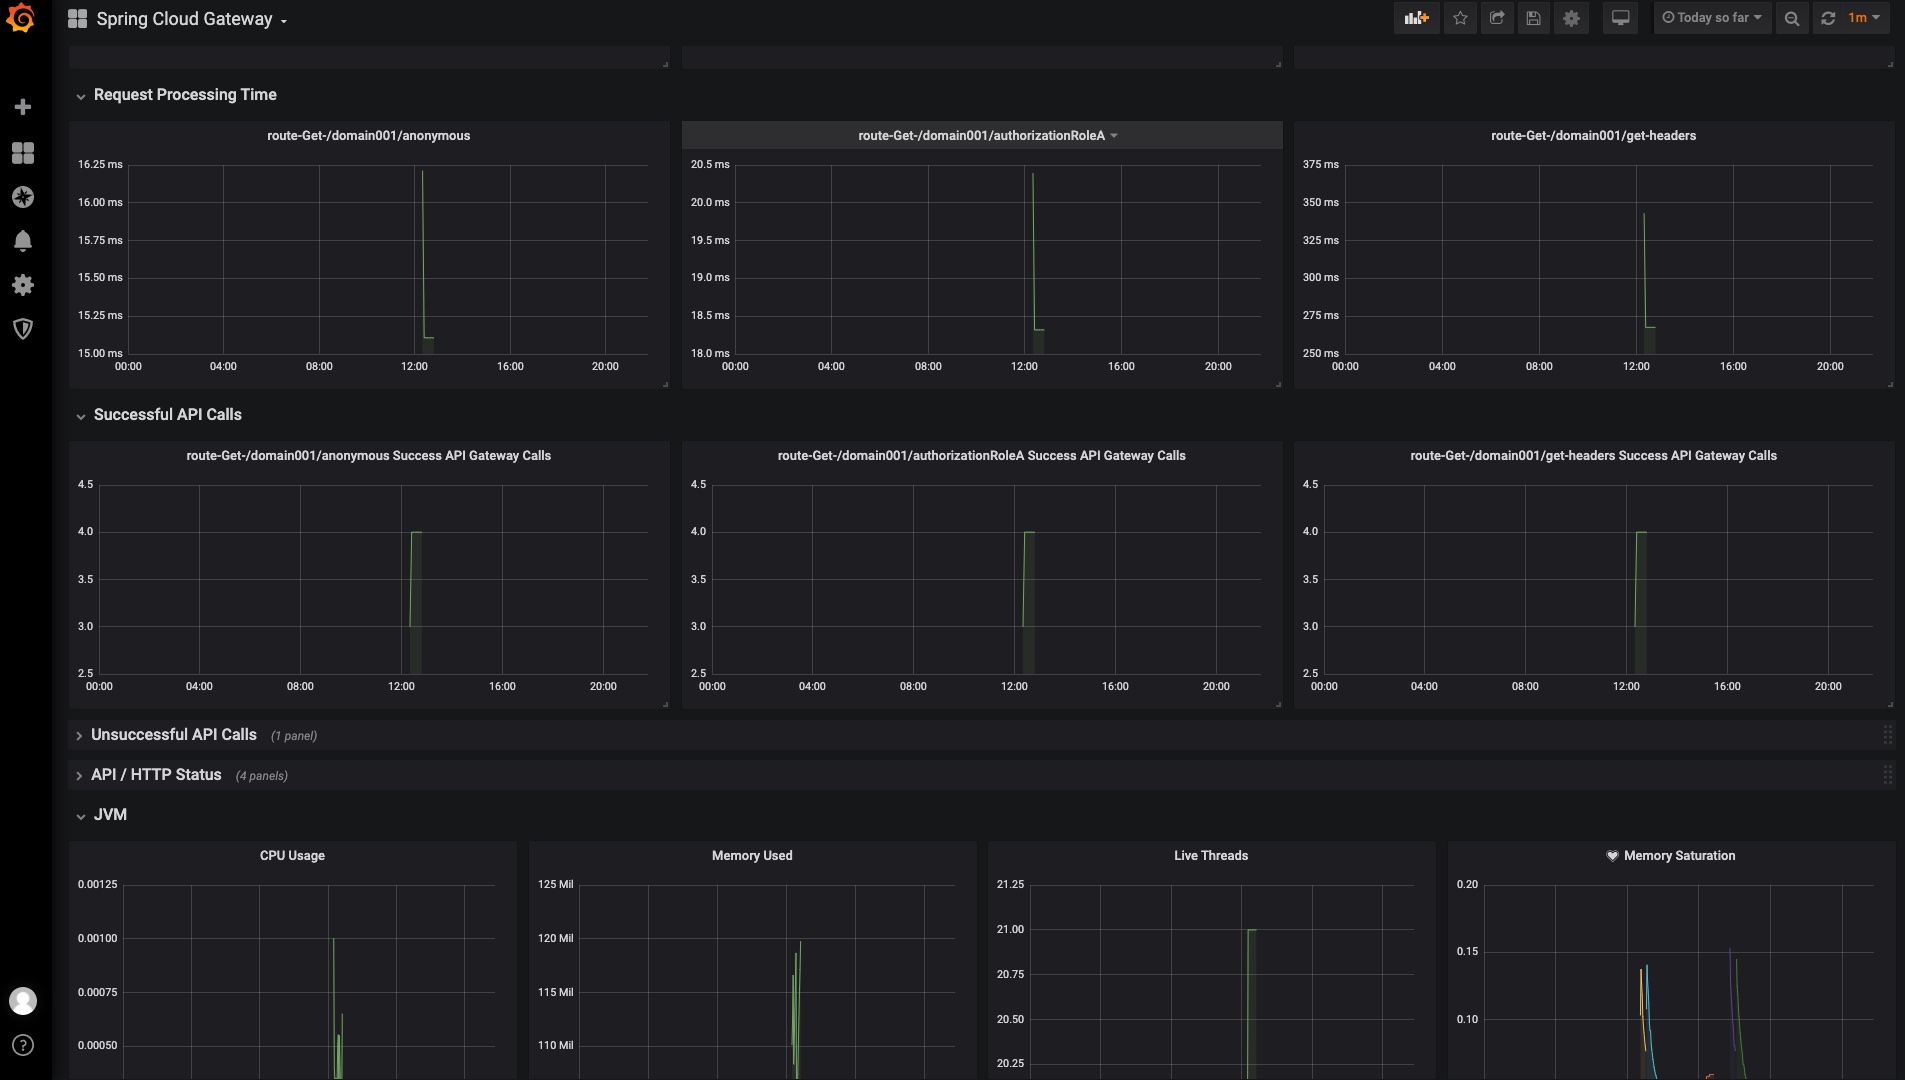Expand the Unsuccessful API Calls row
The height and width of the screenshot is (1080, 1905).
[173, 735]
